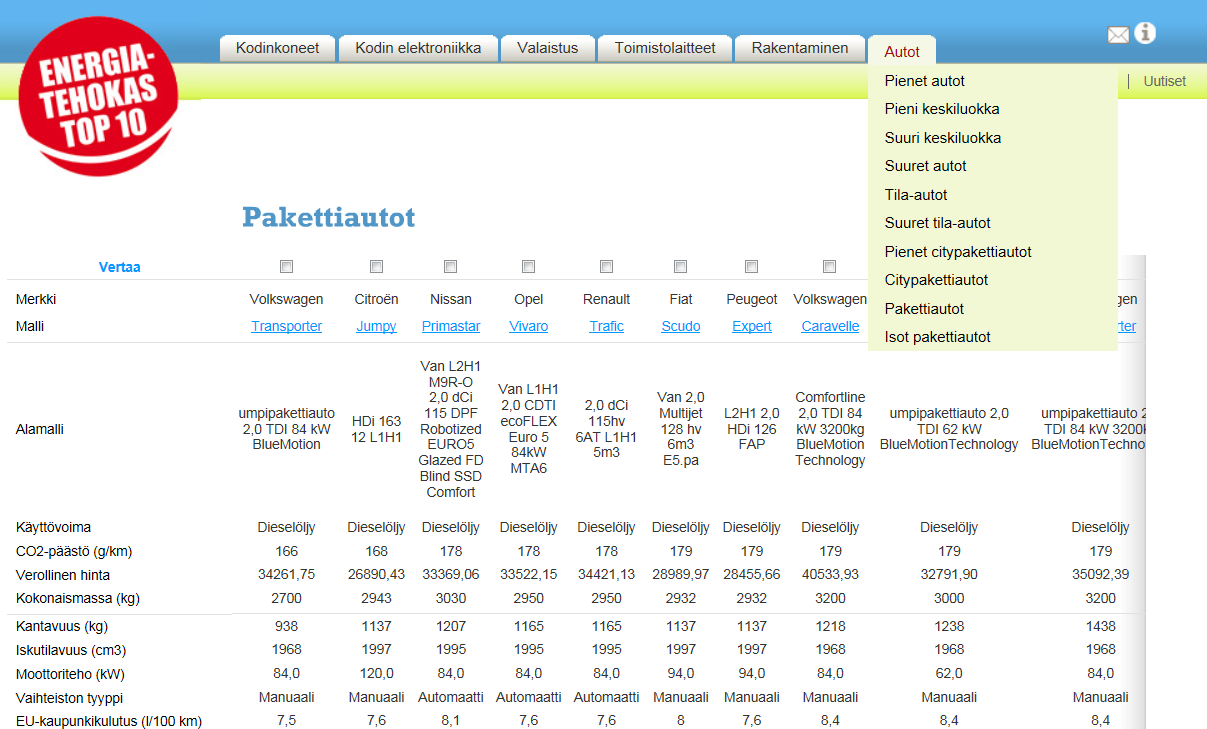Click the price value 34261,75
The image size is (1207, 729).
tap(287, 575)
